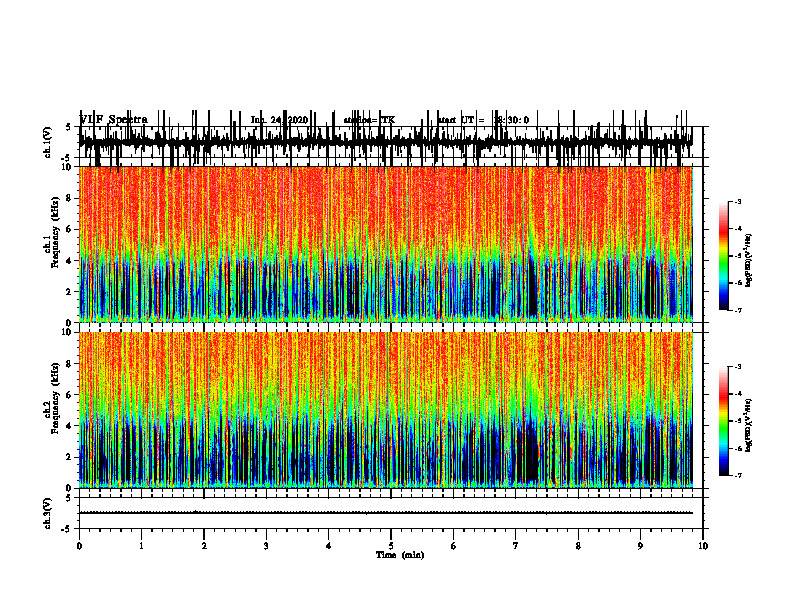Click the '6' kHz tick of ch.2 spectrogram
Viewport: 792px width, 612px height.
click(70, 395)
